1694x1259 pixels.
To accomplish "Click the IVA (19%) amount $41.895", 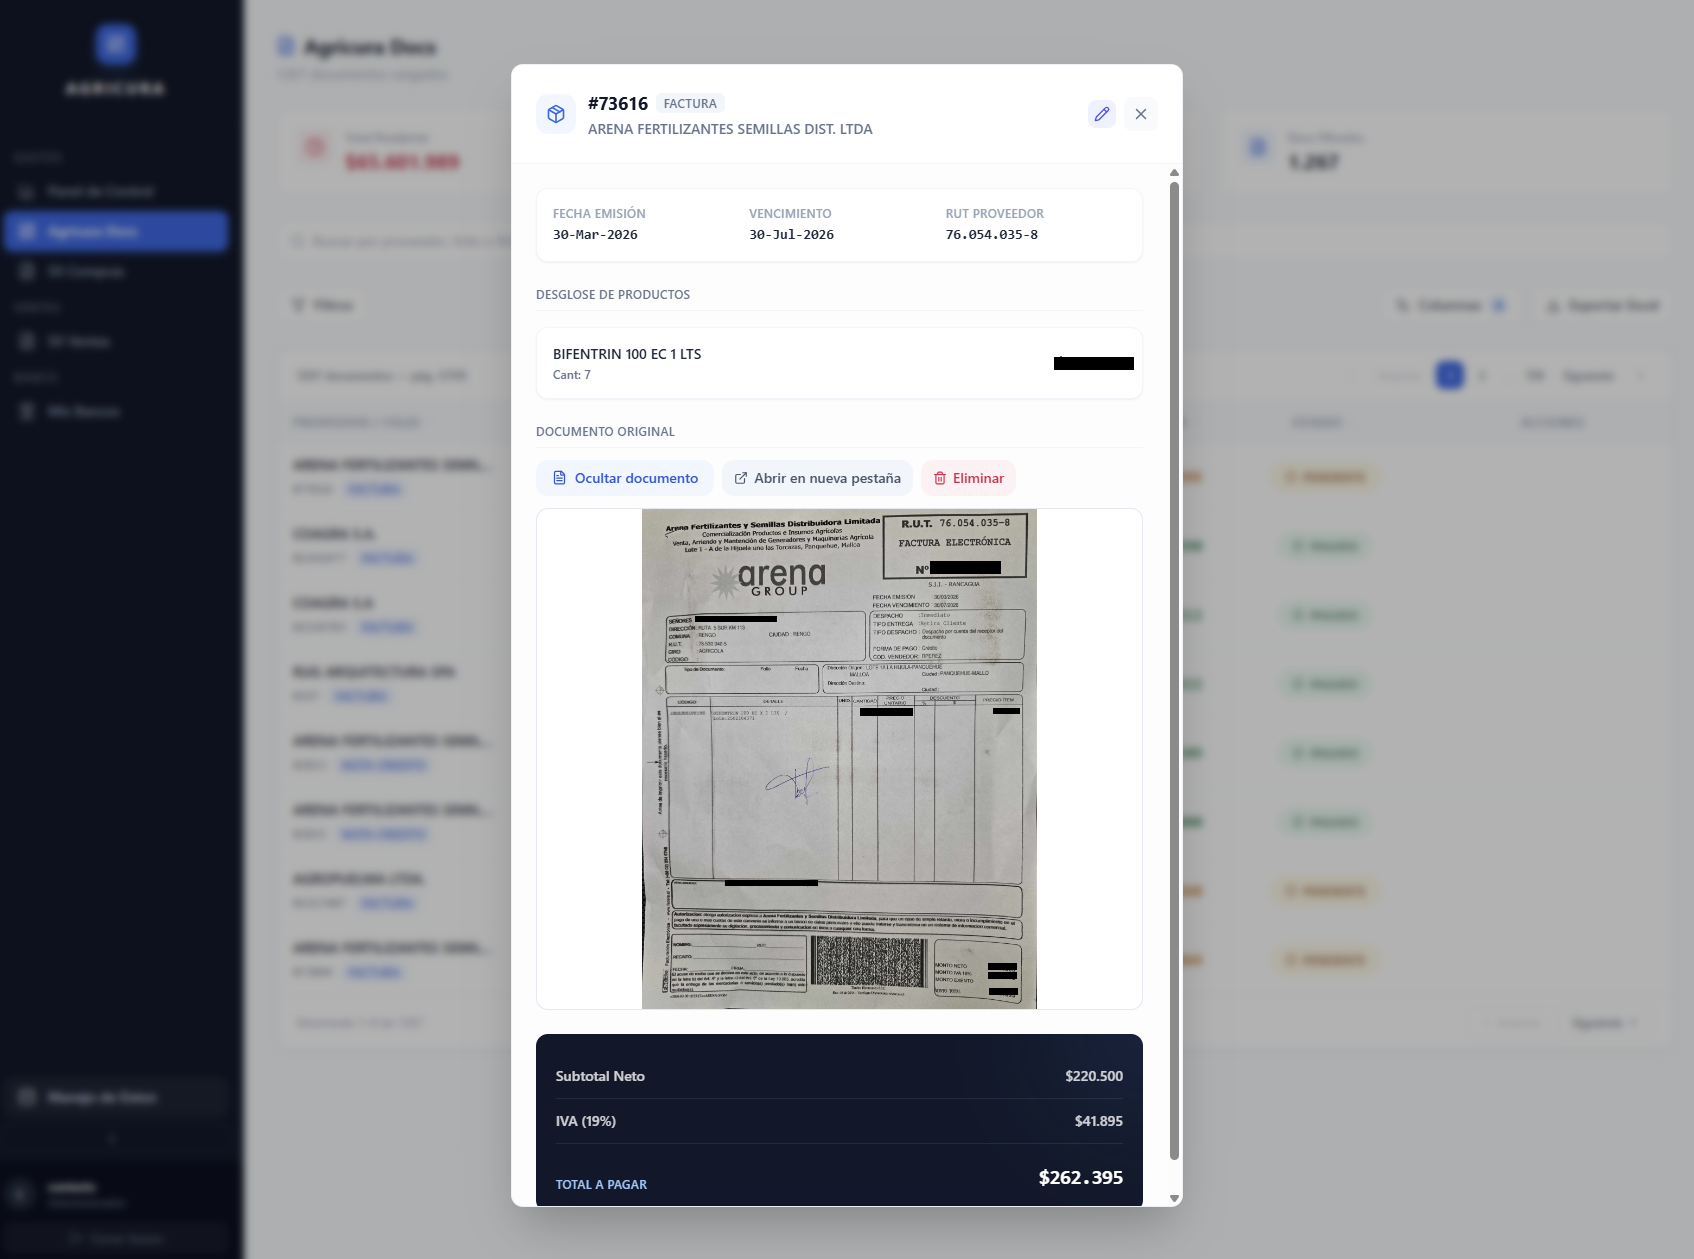I will tap(1098, 1121).
